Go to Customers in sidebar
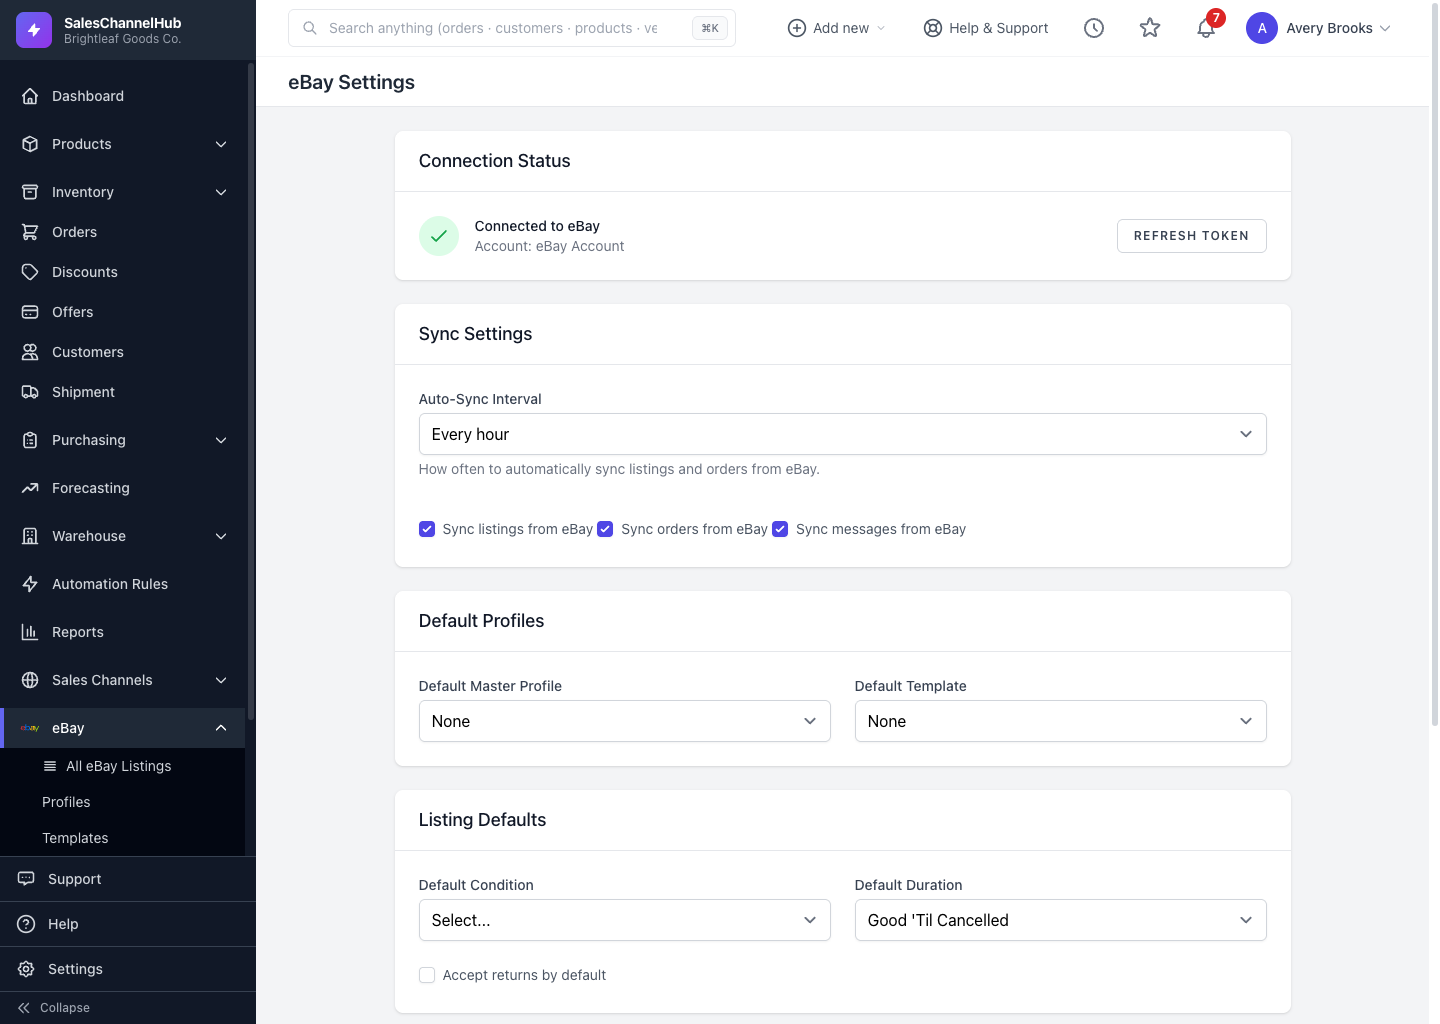 click(x=122, y=352)
